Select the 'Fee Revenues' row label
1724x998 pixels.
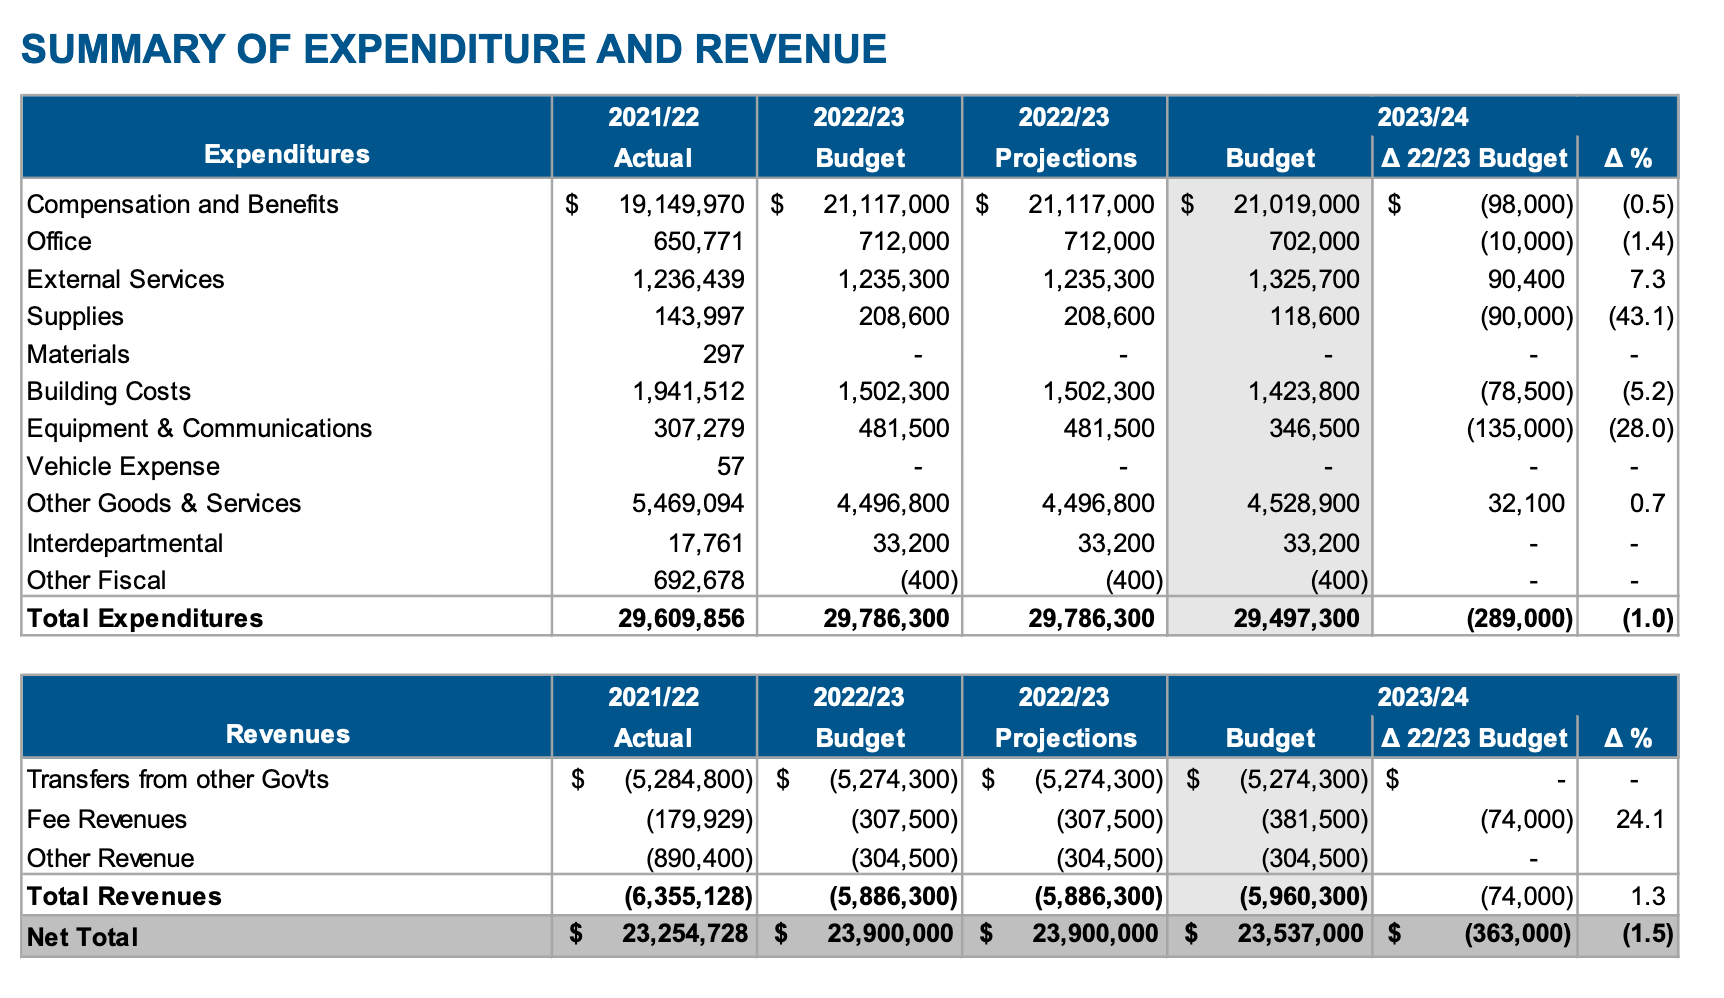[x=107, y=819]
